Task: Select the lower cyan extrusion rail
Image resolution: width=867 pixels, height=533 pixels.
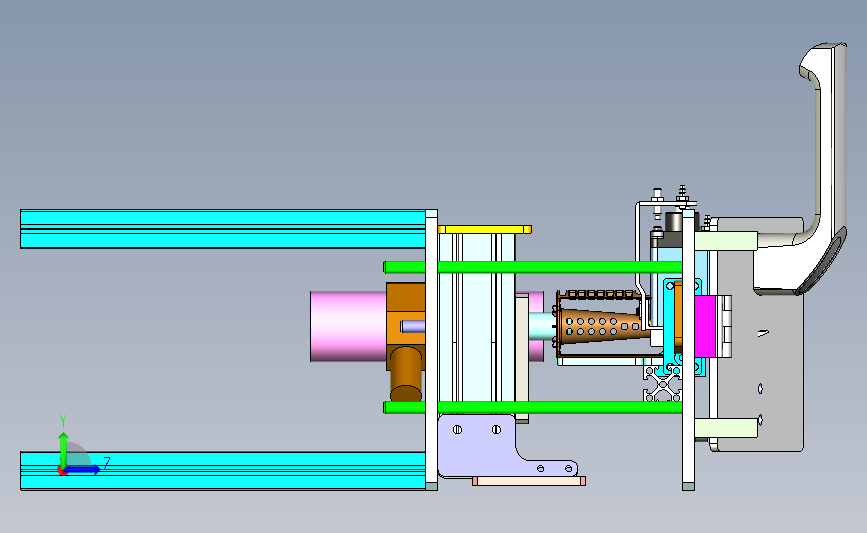Action: pos(223,471)
